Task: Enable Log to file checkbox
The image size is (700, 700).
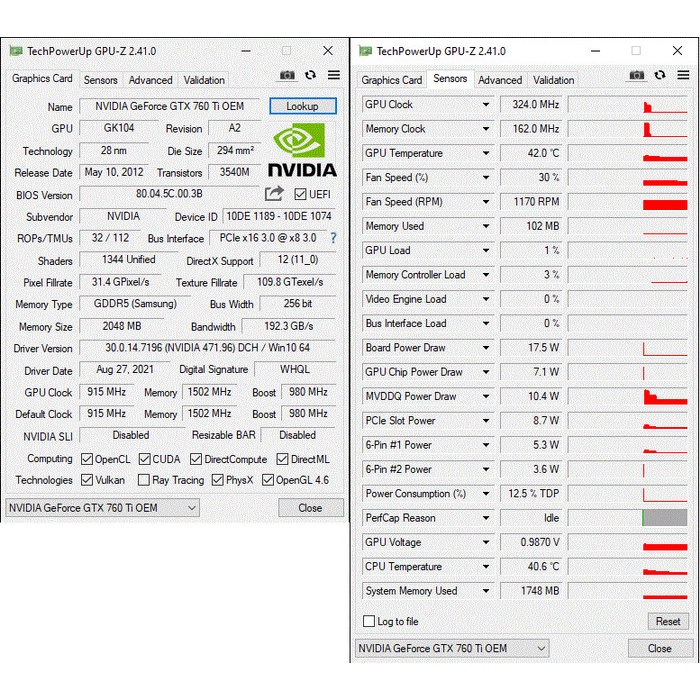Action: [369, 621]
